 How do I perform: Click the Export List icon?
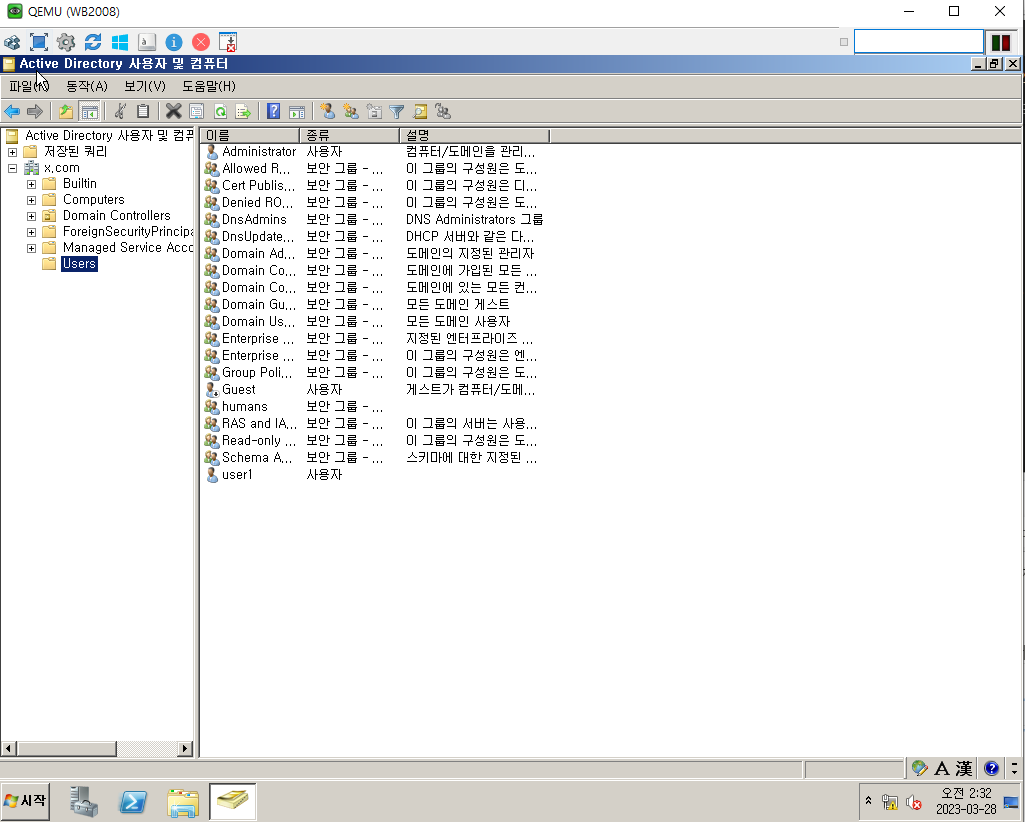(x=243, y=112)
